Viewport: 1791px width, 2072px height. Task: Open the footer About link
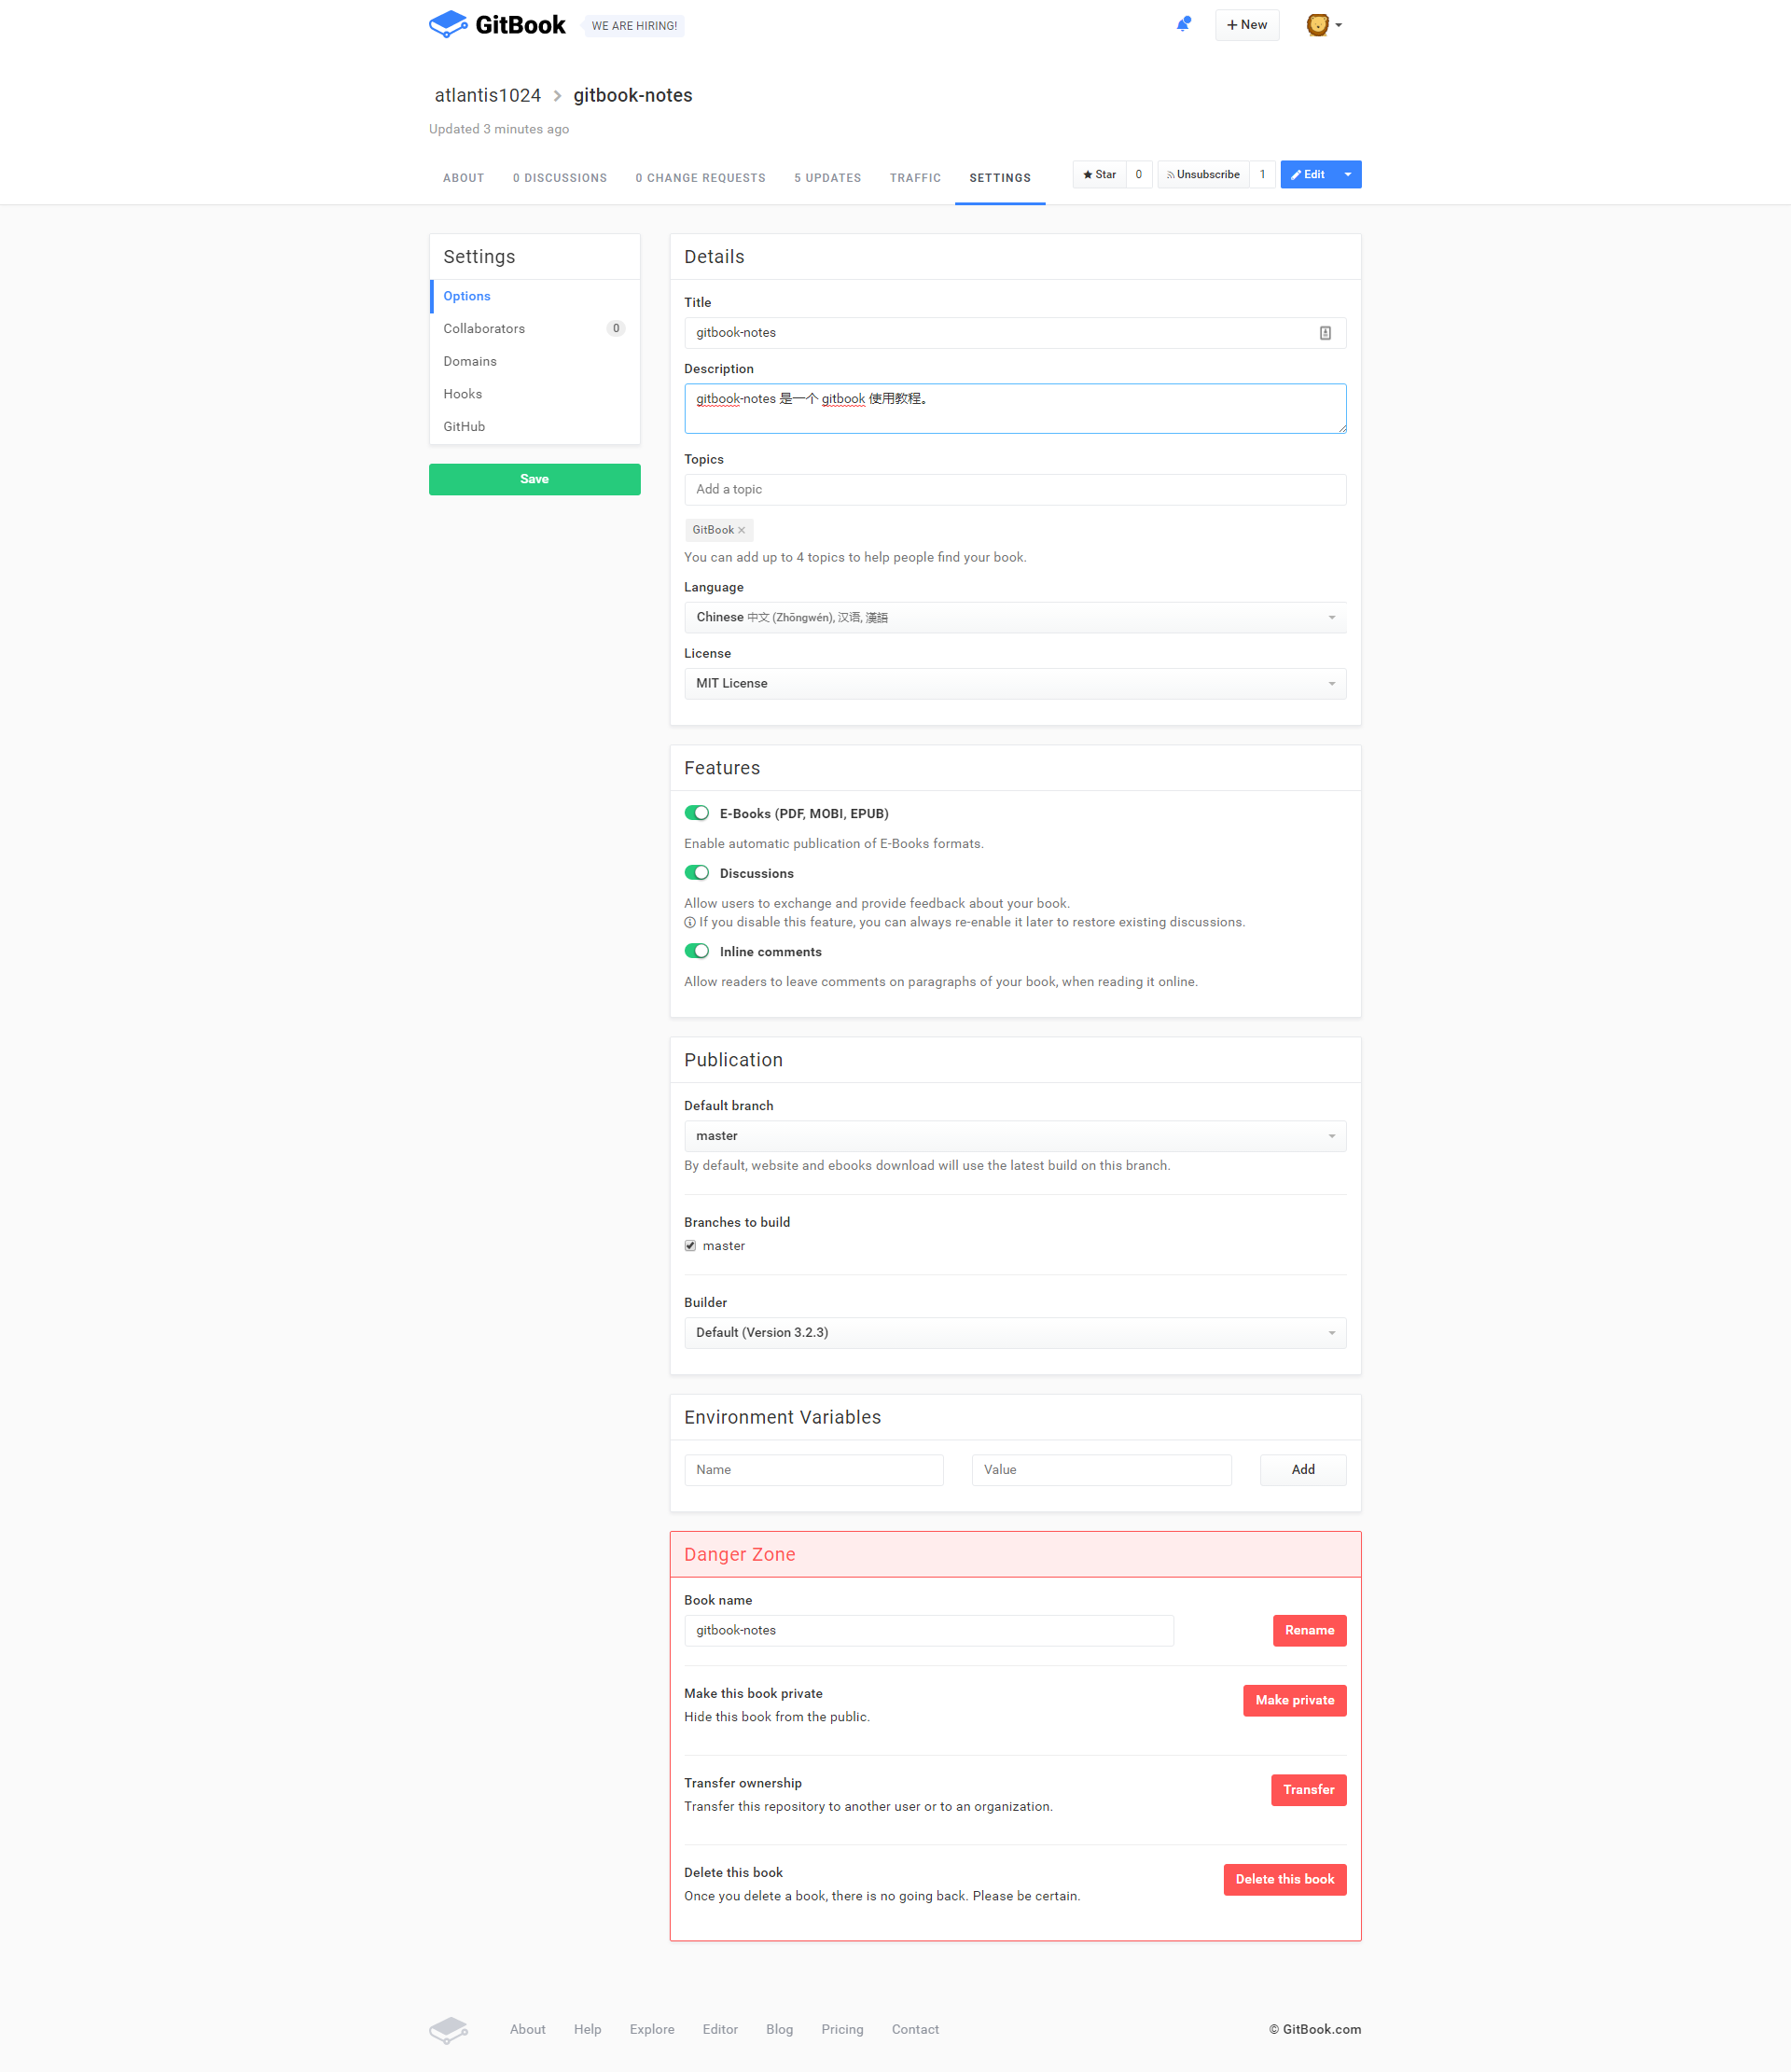tap(528, 2030)
